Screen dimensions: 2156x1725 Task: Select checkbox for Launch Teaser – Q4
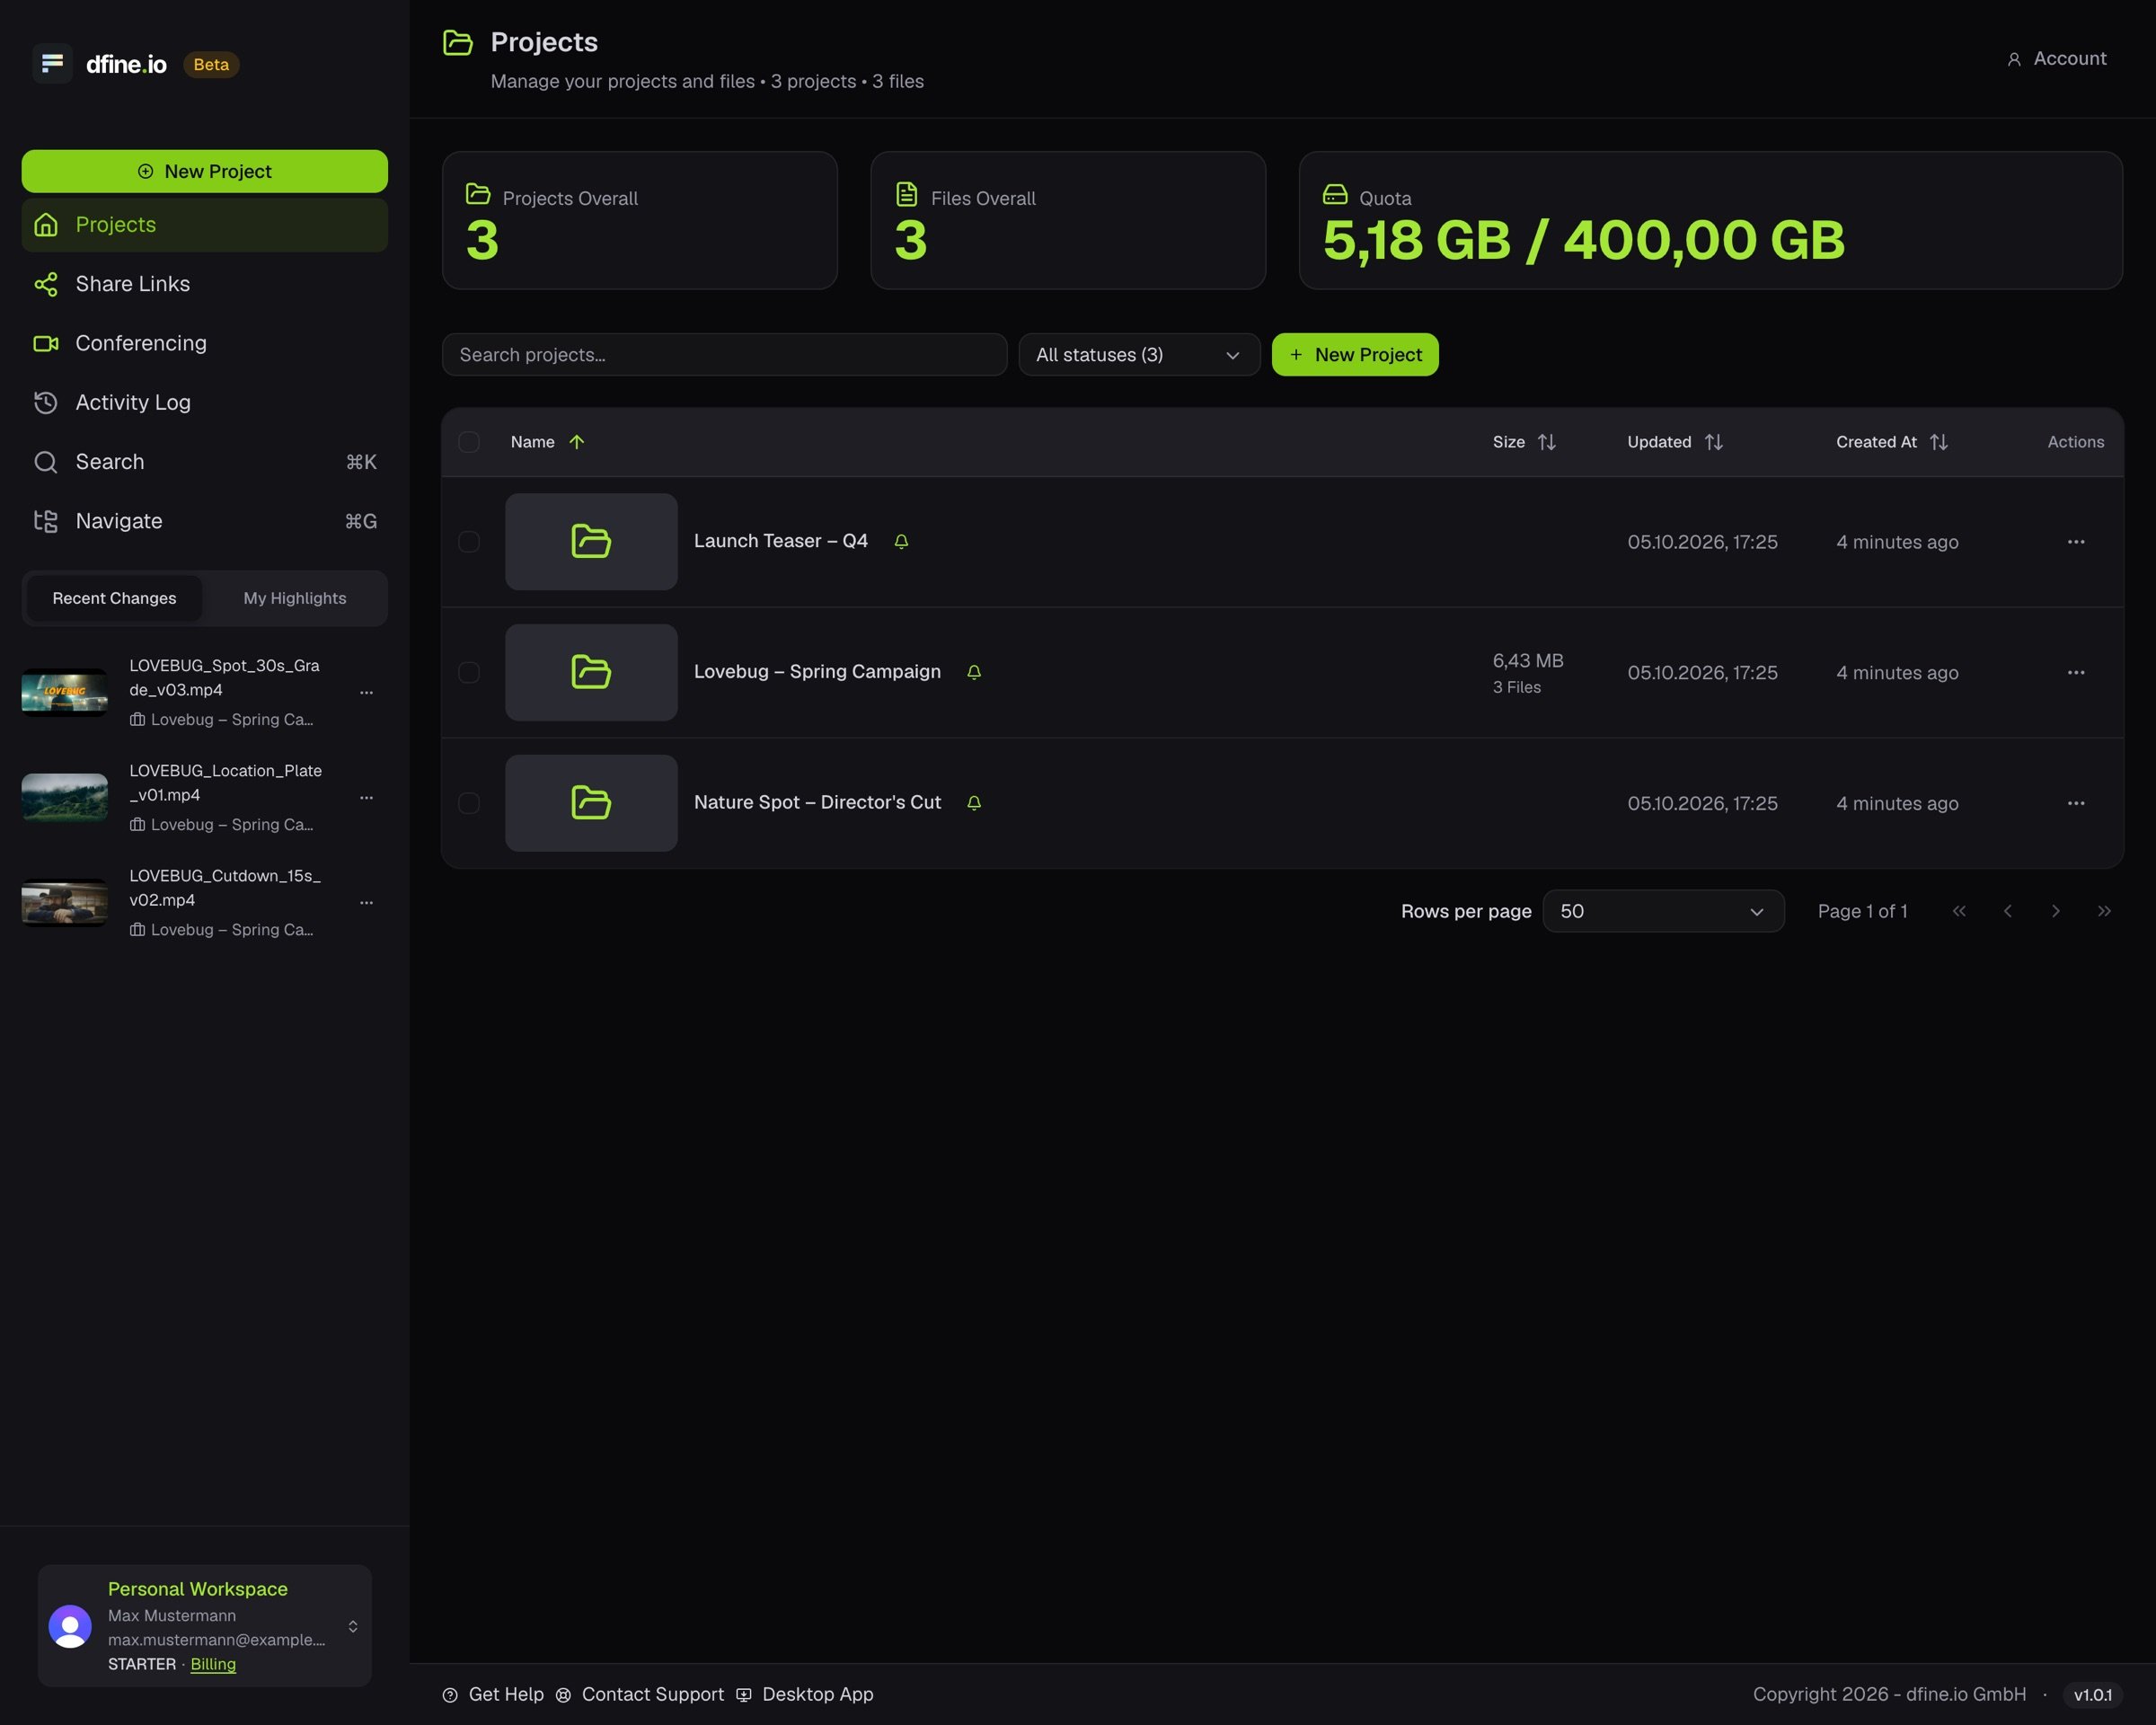(x=469, y=542)
